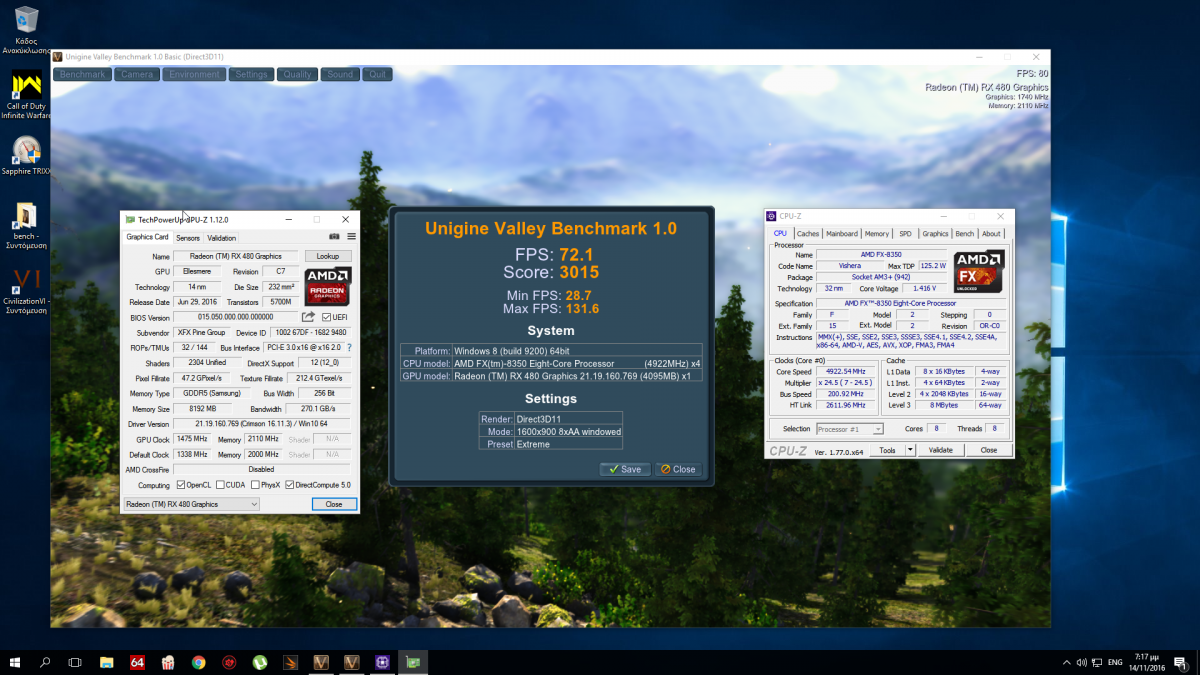The width and height of the screenshot is (1200, 675).
Task: Click the Close button in GPU-Z
Action: coord(334,504)
